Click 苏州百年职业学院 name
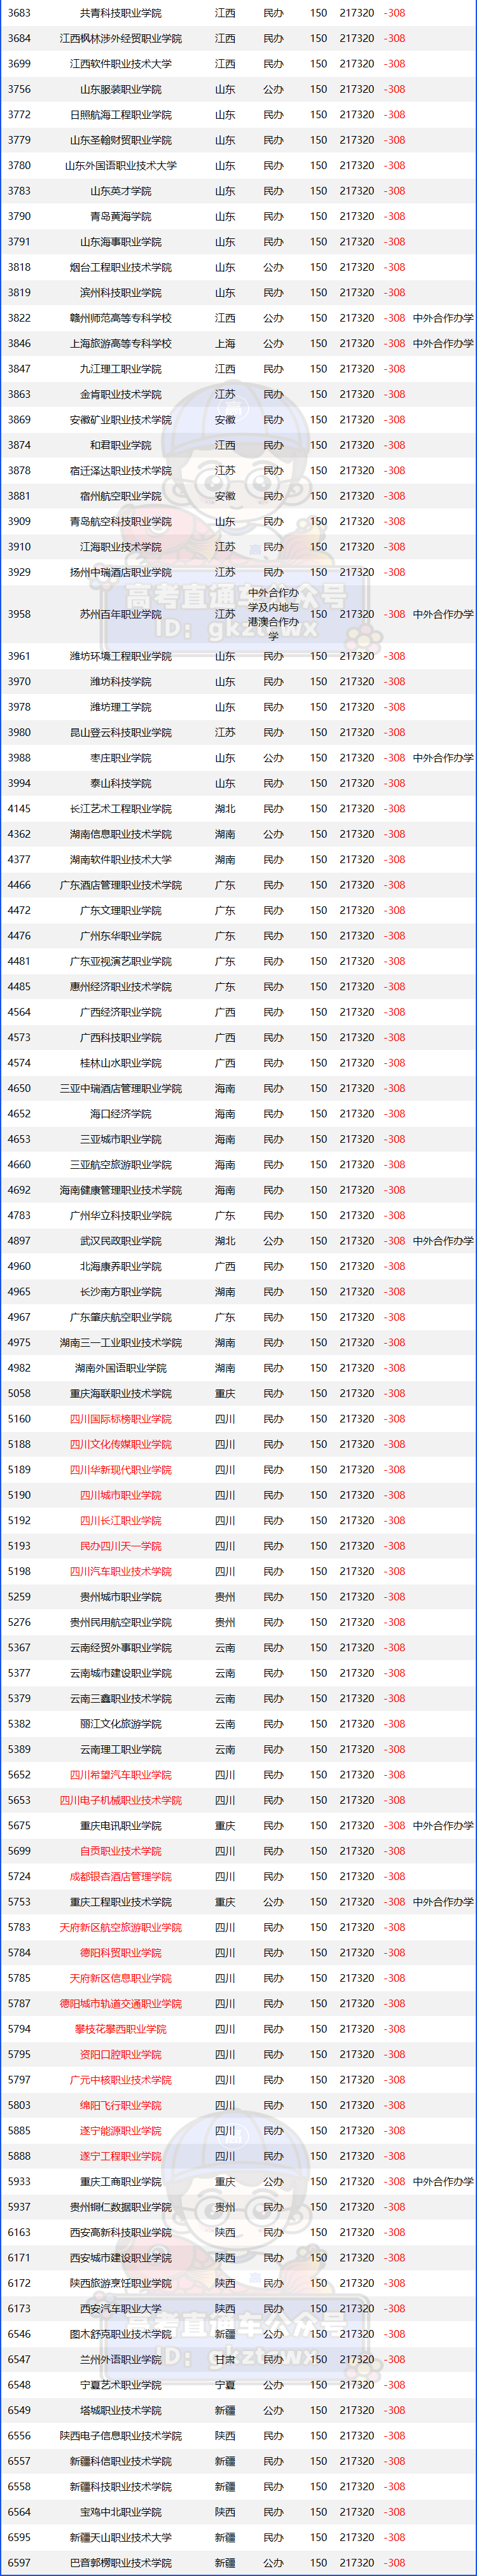 [120, 614]
